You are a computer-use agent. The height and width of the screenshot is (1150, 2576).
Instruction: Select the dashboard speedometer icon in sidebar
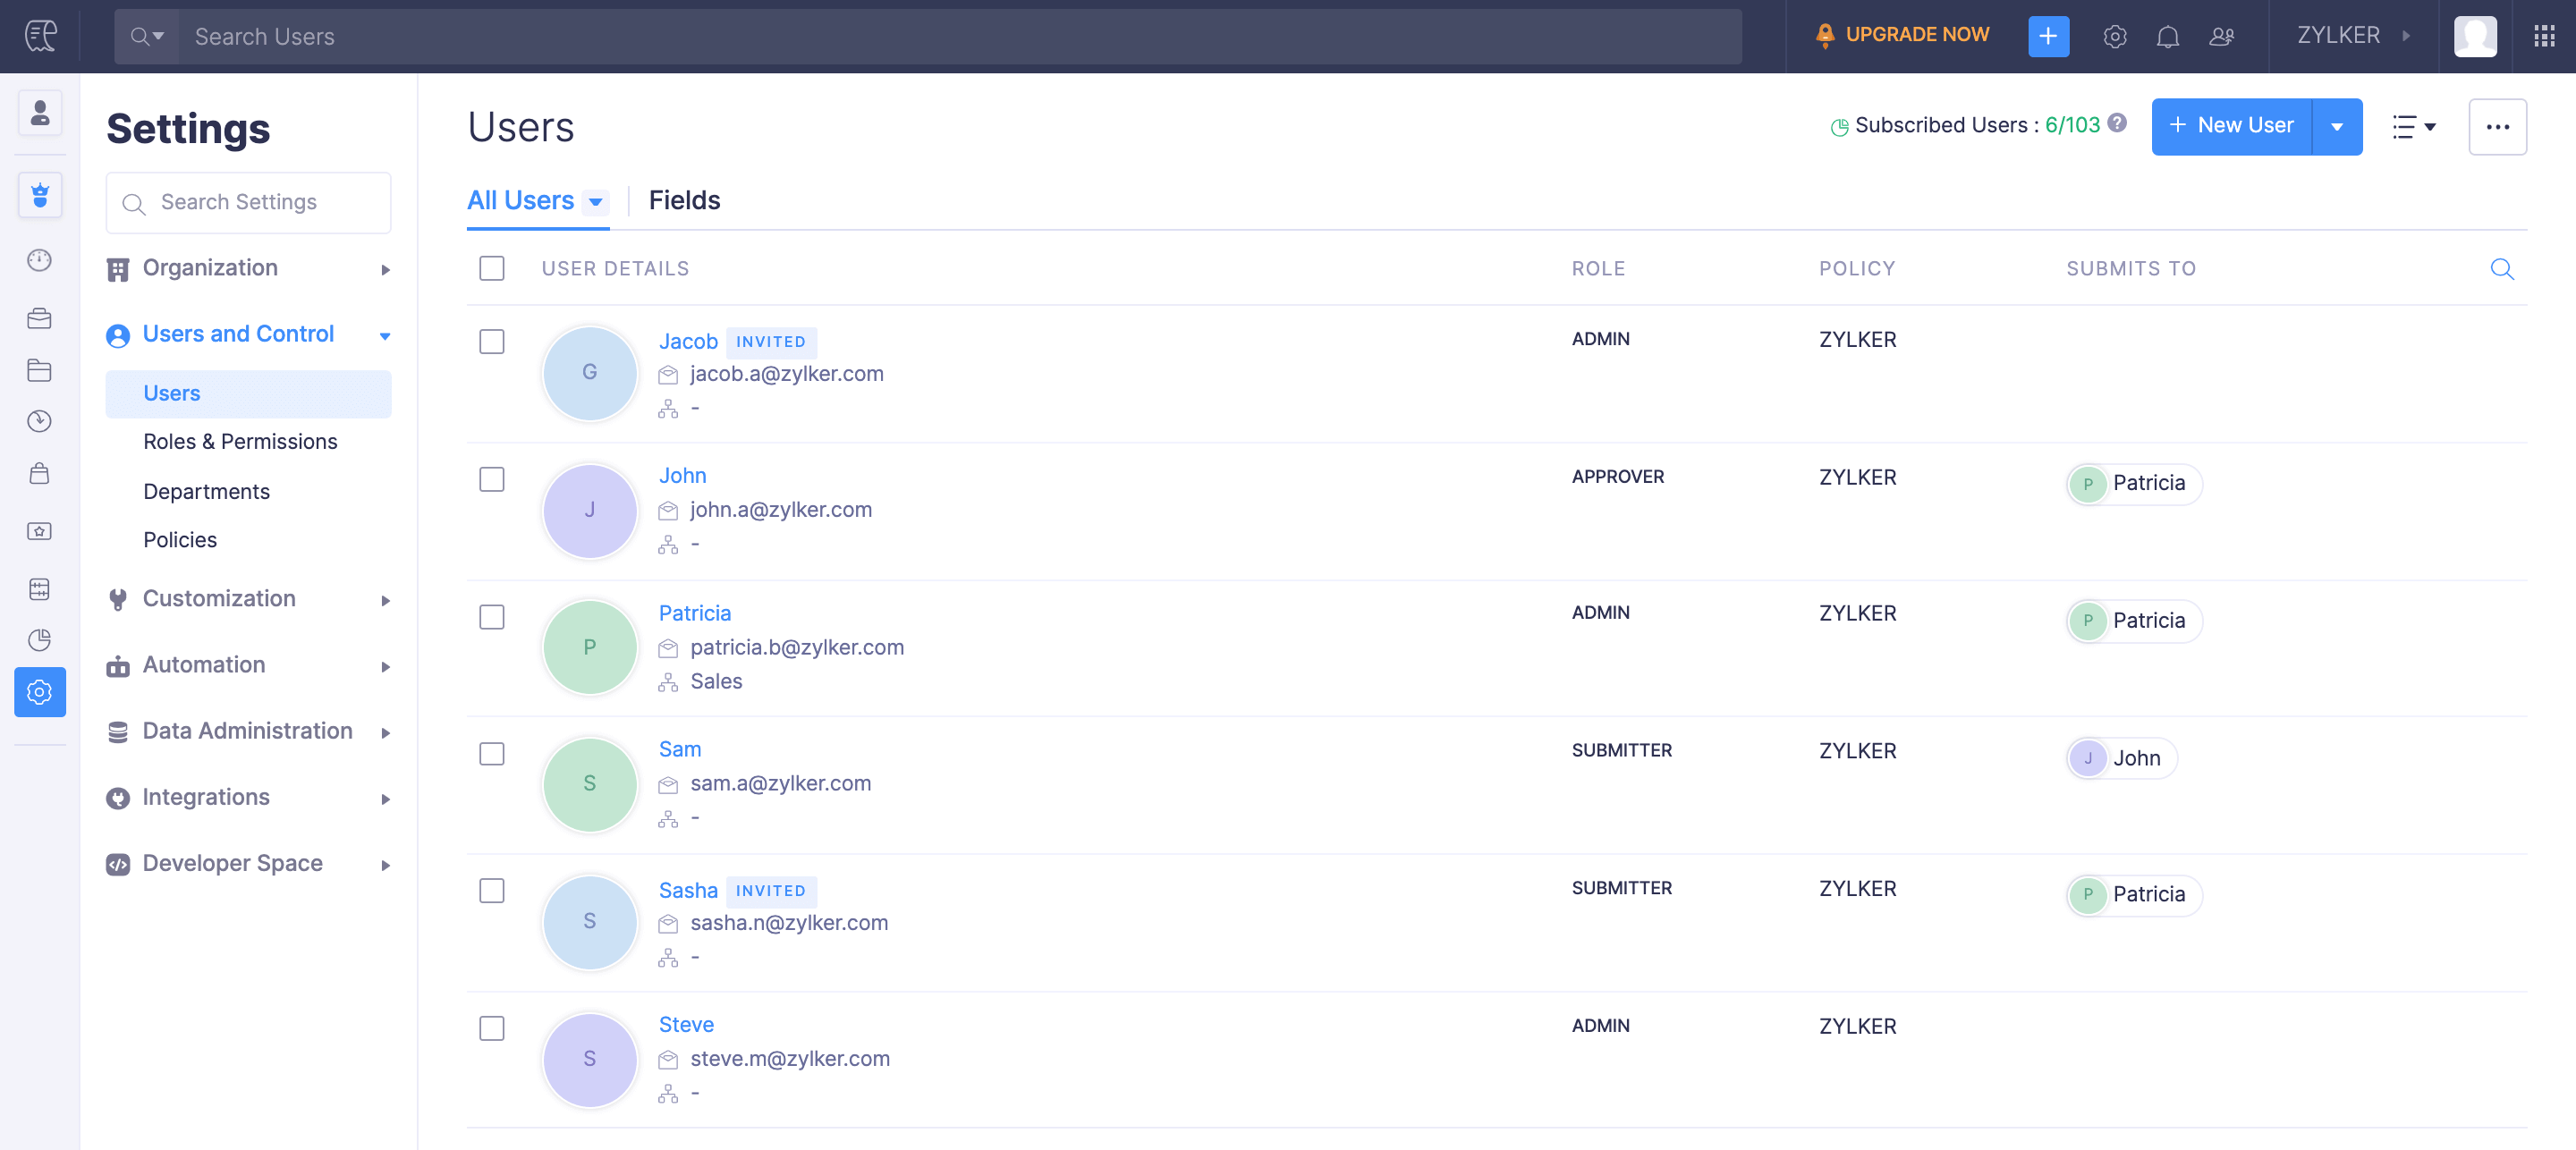click(x=40, y=261)
